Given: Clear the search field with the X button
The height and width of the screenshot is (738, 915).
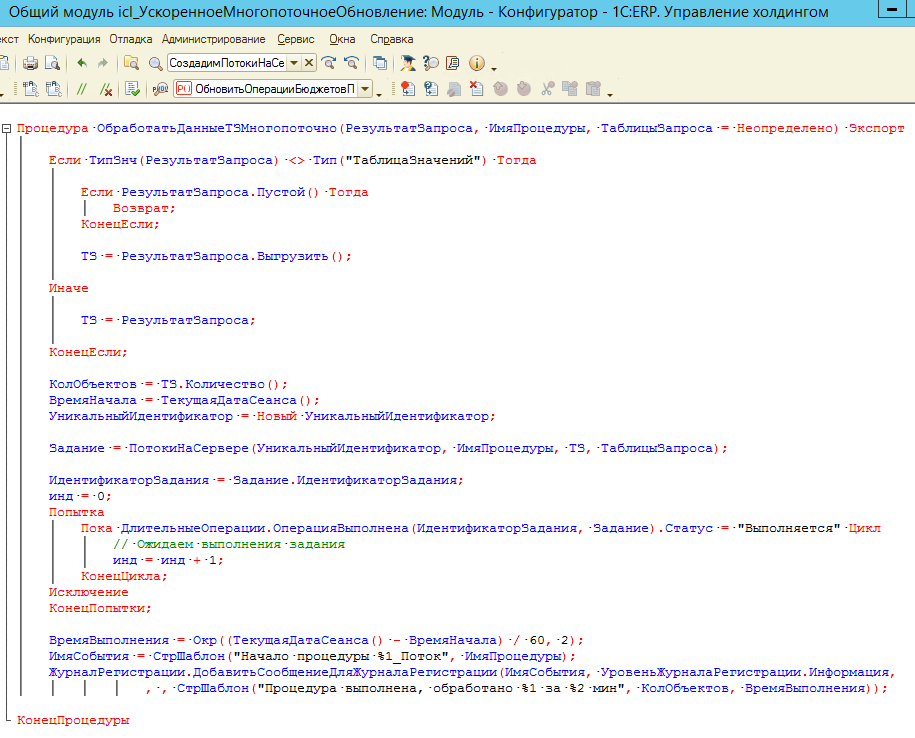Looking at the screenshot, I should pyautogui.click(x=309, y=62).
